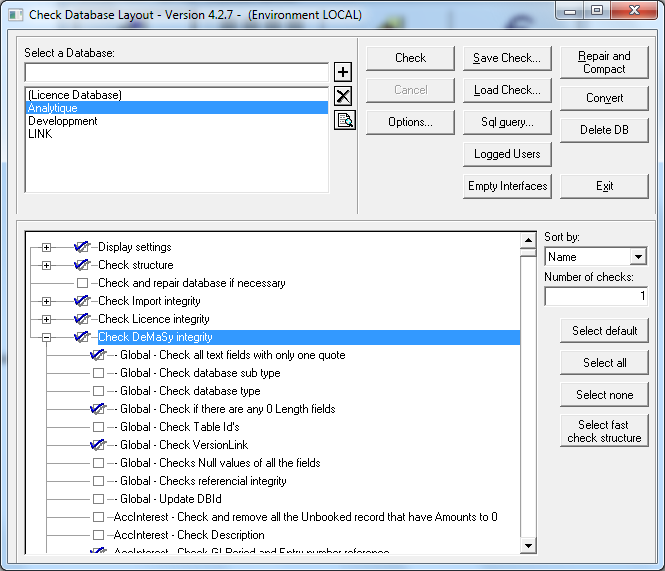Collapse the Check DeMaSy integrity node
Image resolution: width=665 pixels, height=571 pixels.
(x=47, y=338)
